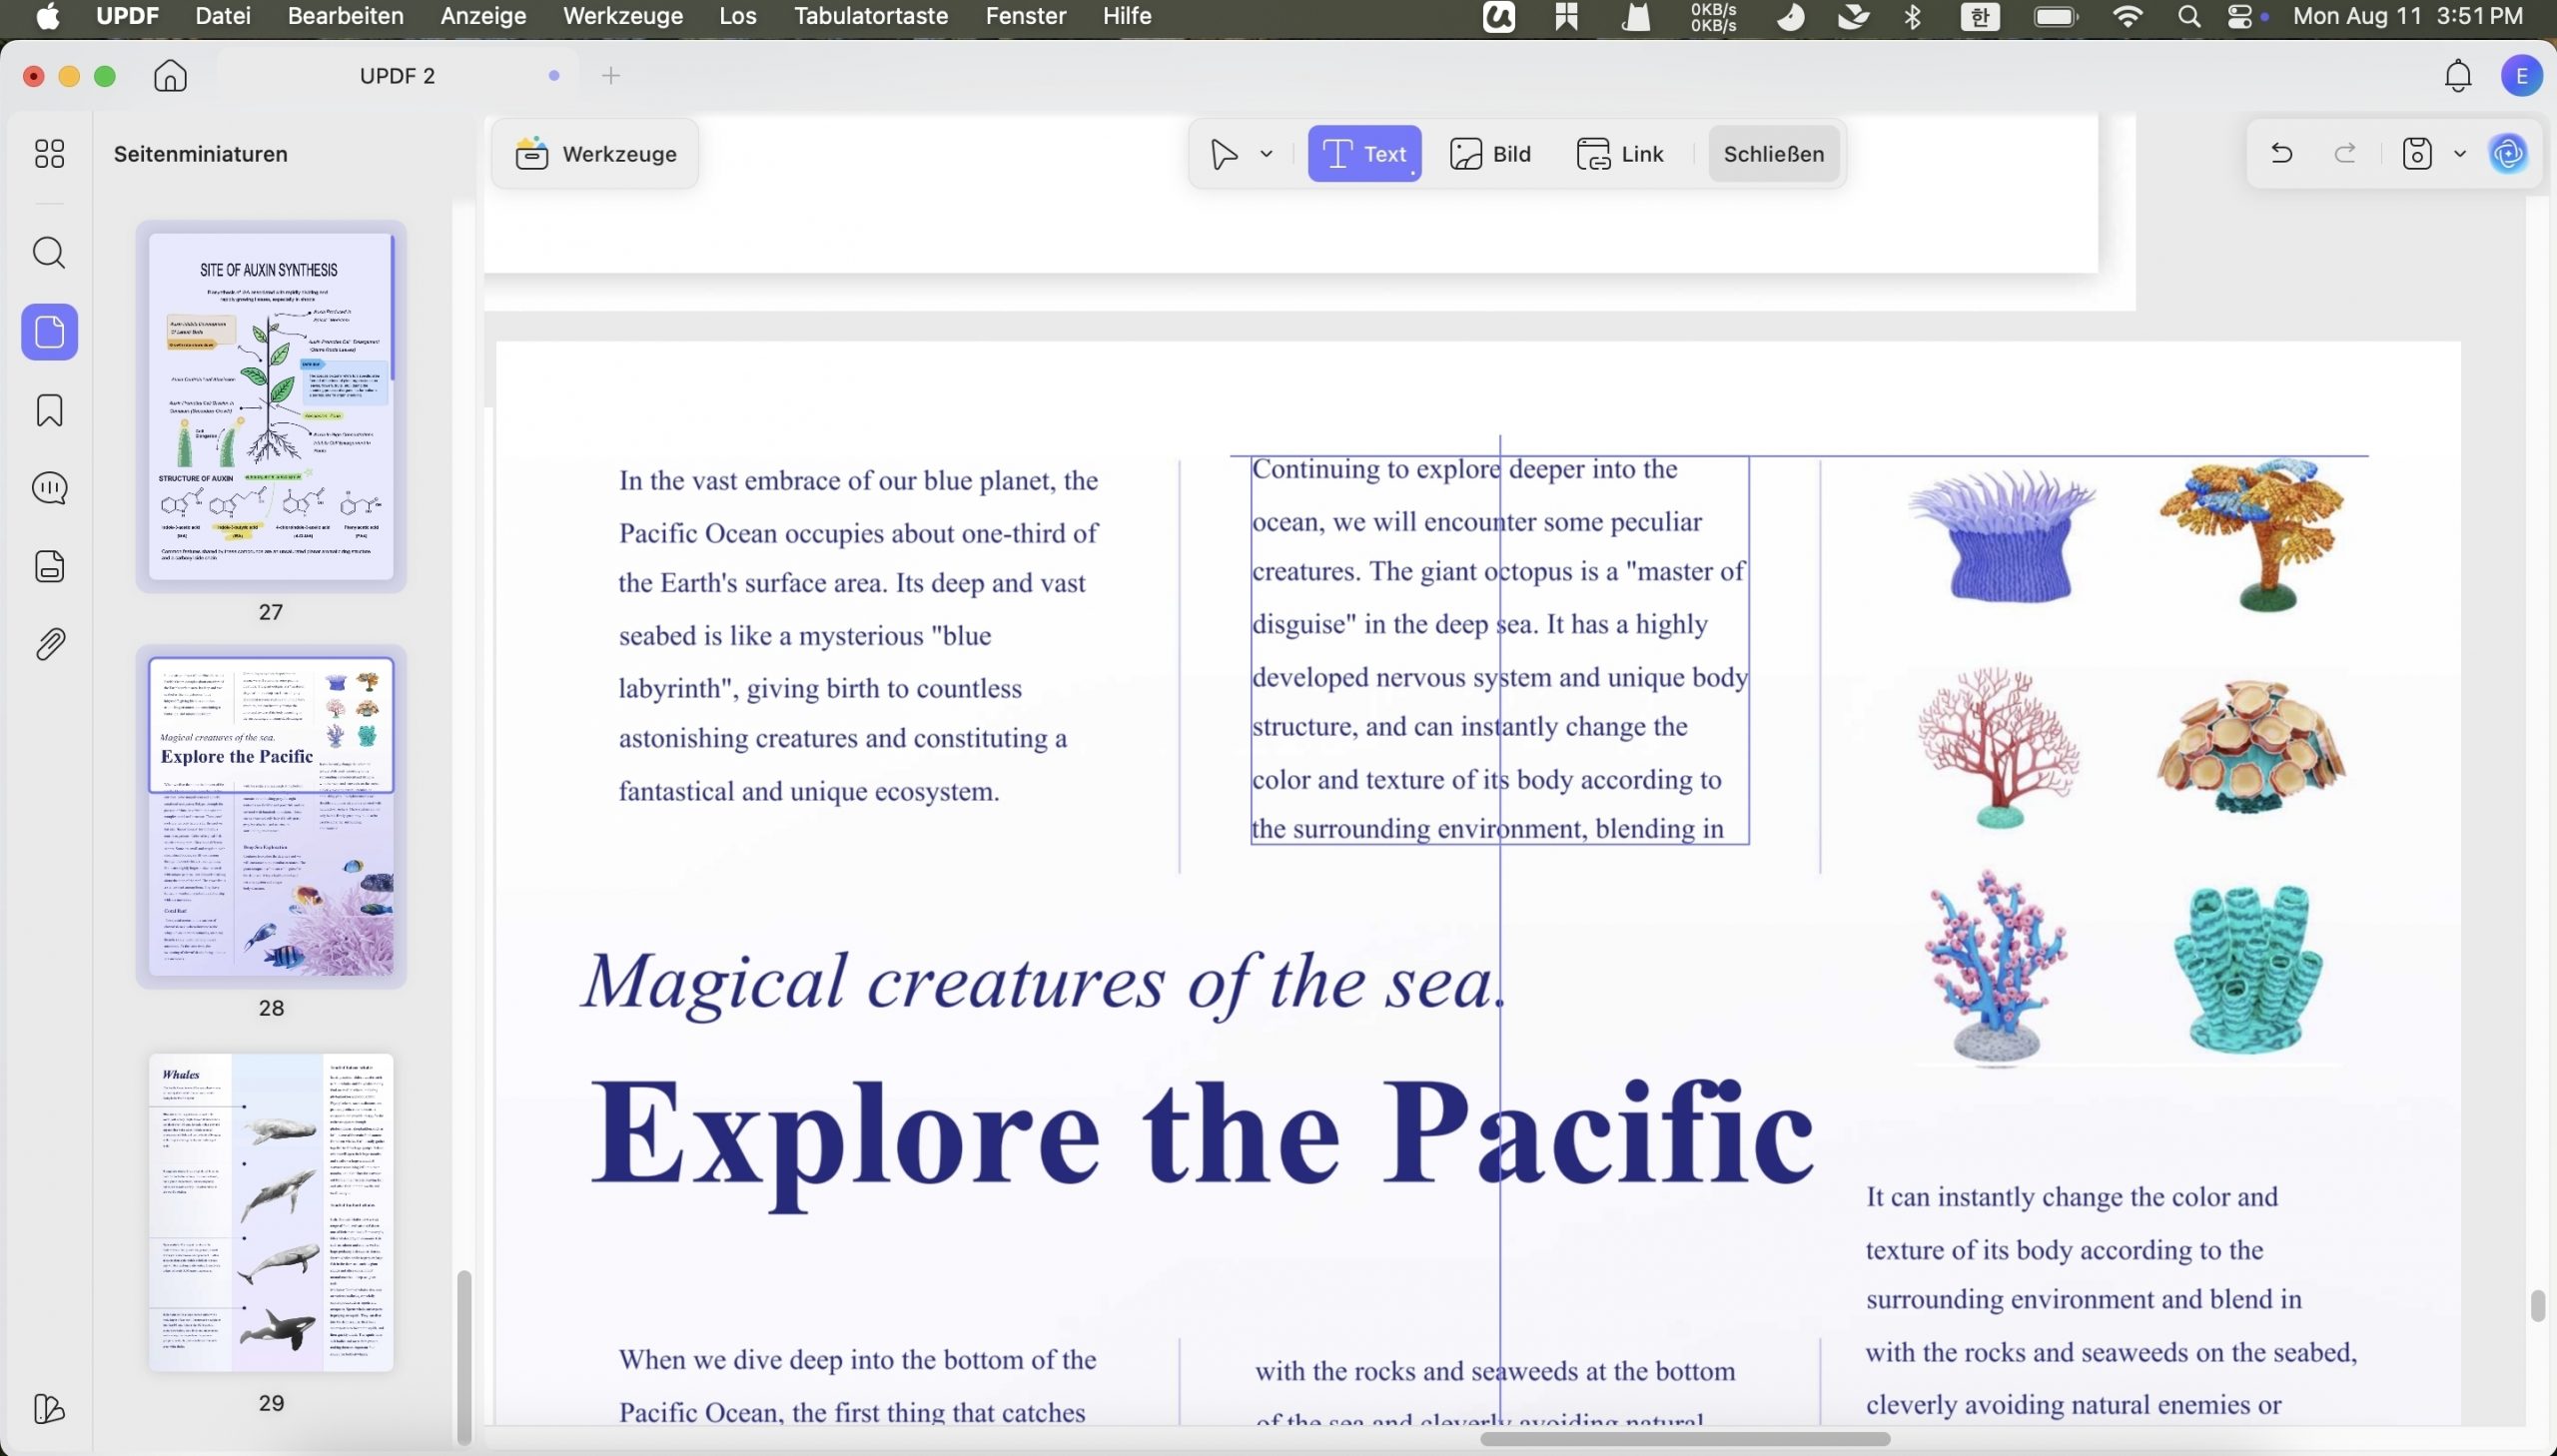The image size is (2557, 1456).
Task: Click the Bluetooth menu bar icon
Action: click(x=1913, y=17)
